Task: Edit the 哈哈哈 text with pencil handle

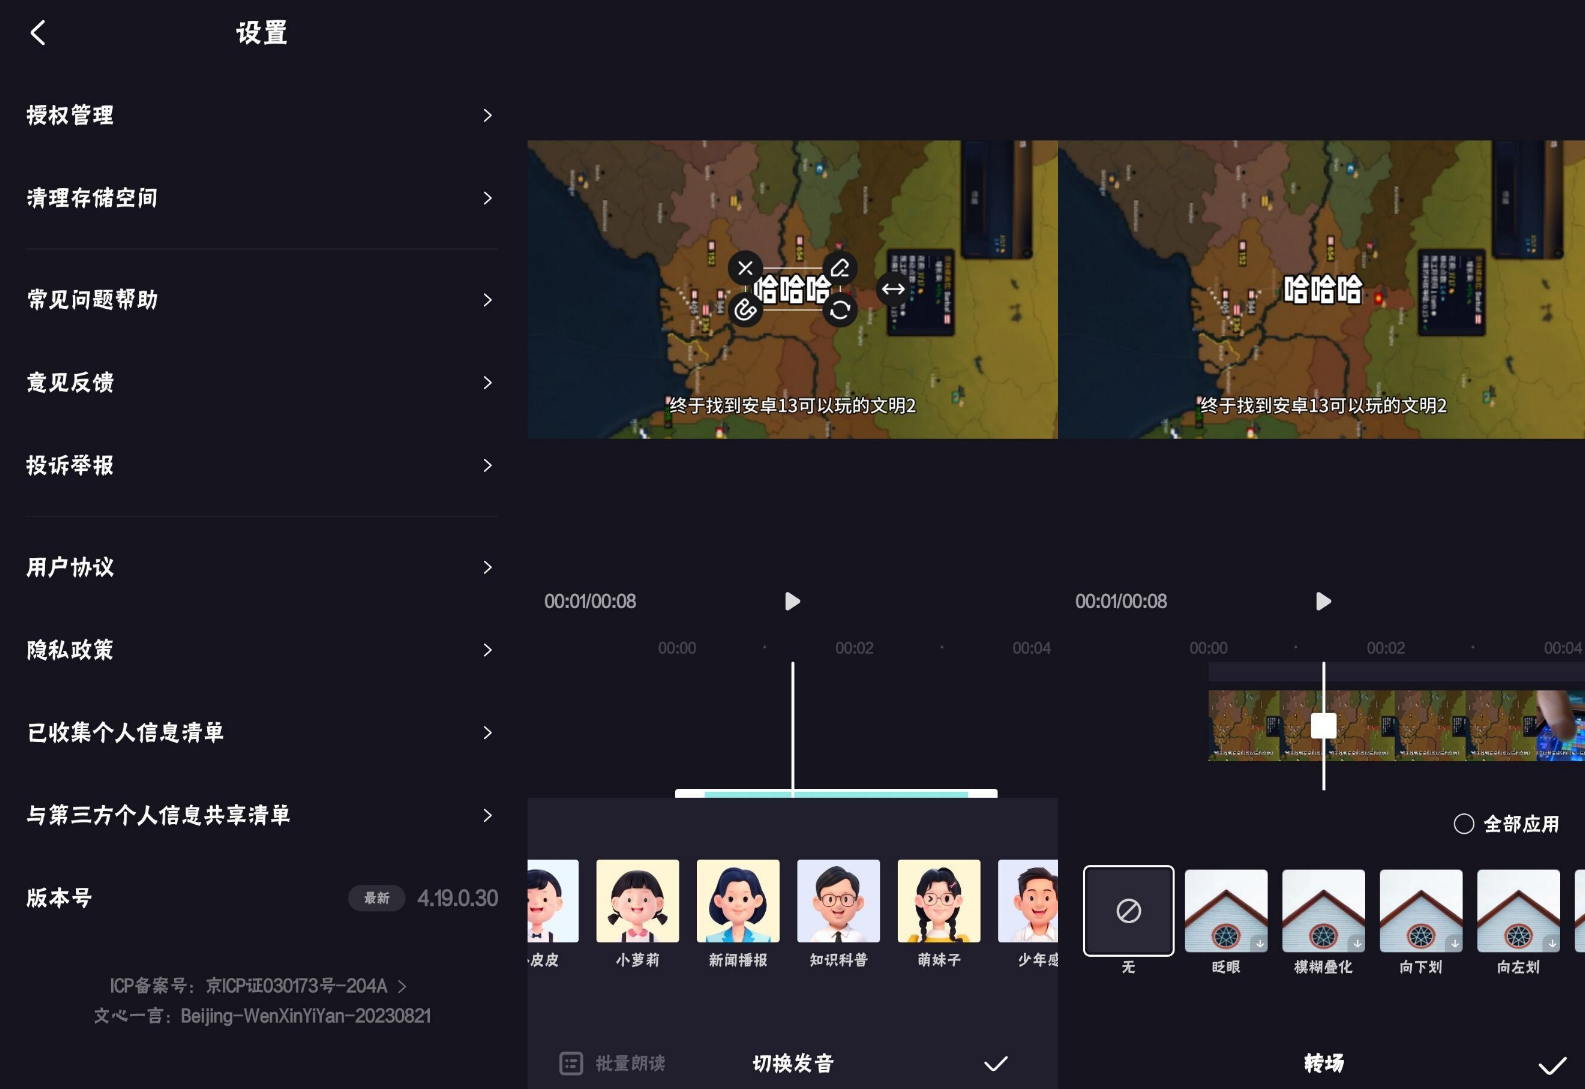Action: [x=840, y=268]
